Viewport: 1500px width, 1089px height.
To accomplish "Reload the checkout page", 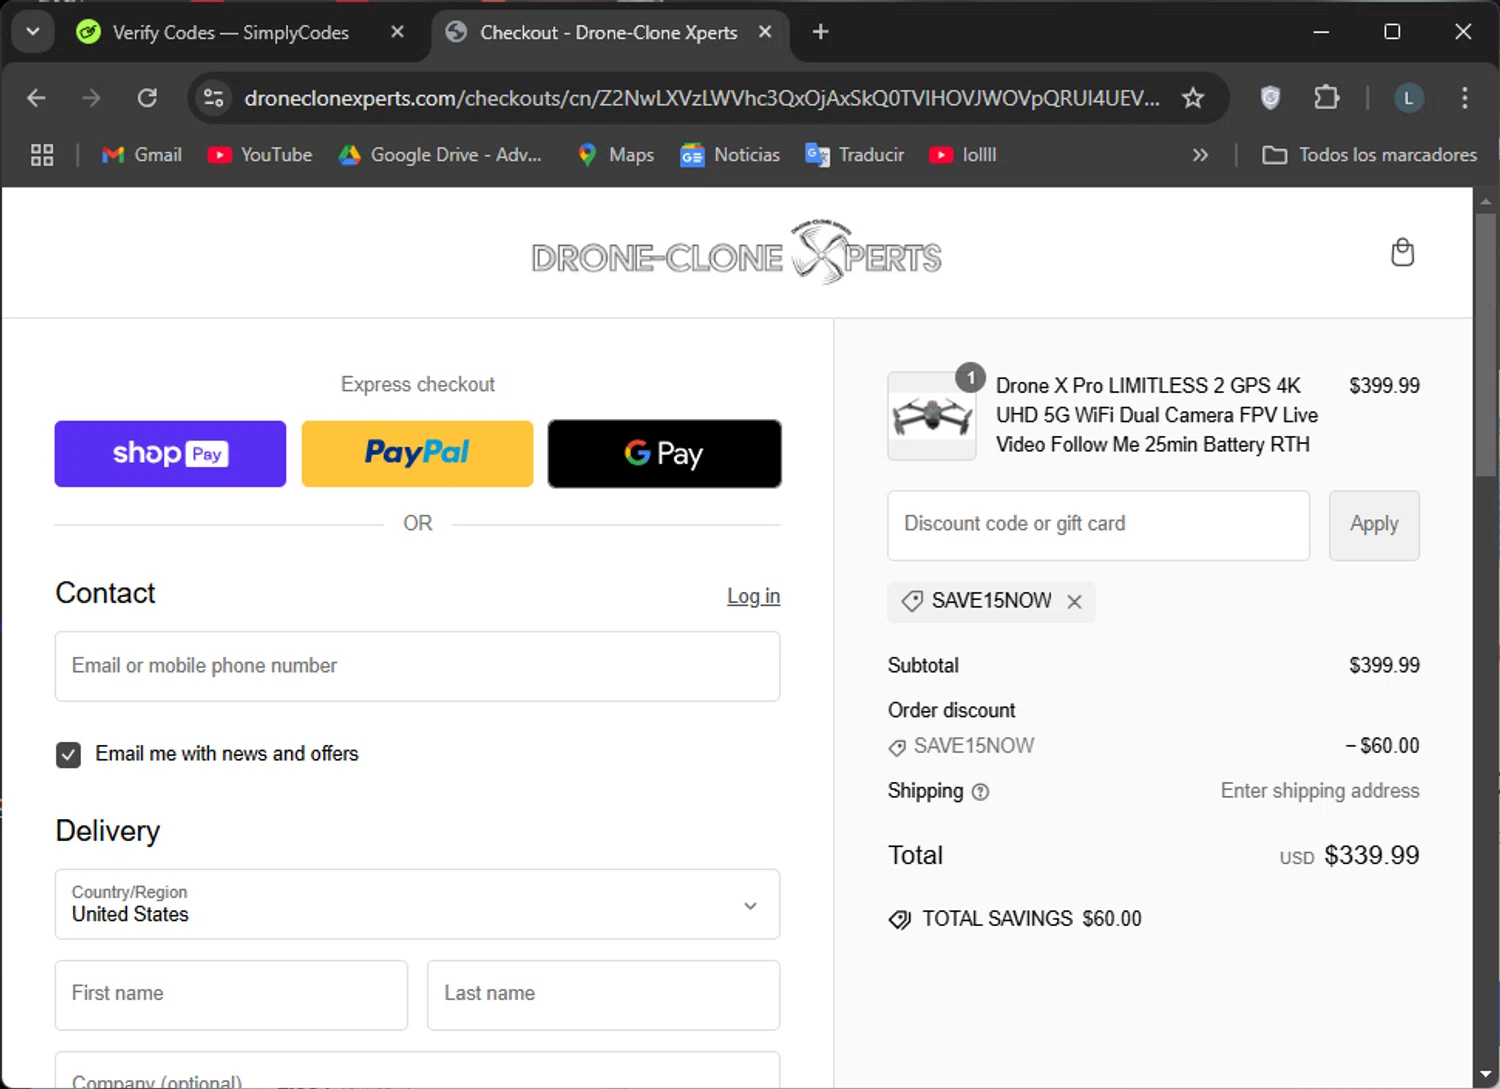I will pyautogui.click(x=147, y=98).
